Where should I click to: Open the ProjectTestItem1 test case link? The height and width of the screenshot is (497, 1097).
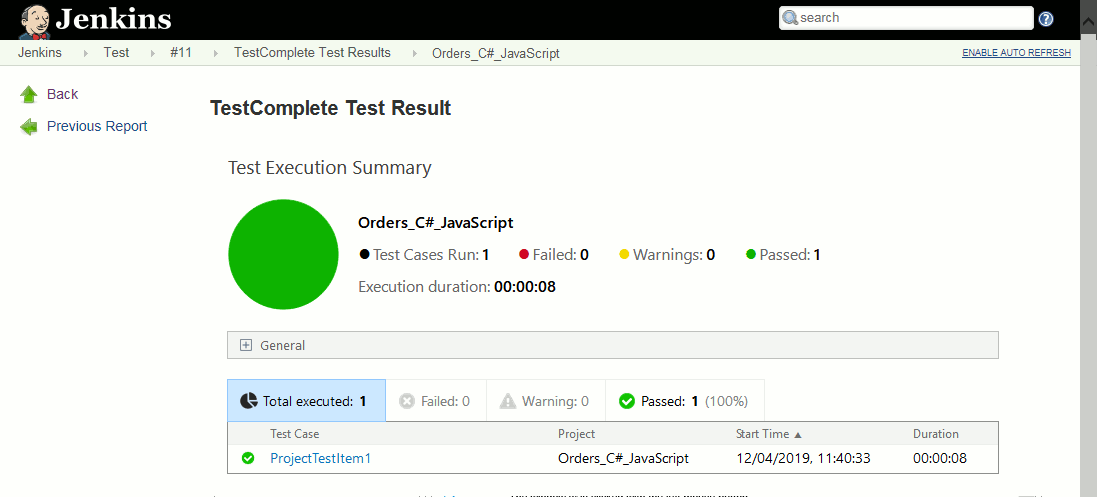(320, 459)
